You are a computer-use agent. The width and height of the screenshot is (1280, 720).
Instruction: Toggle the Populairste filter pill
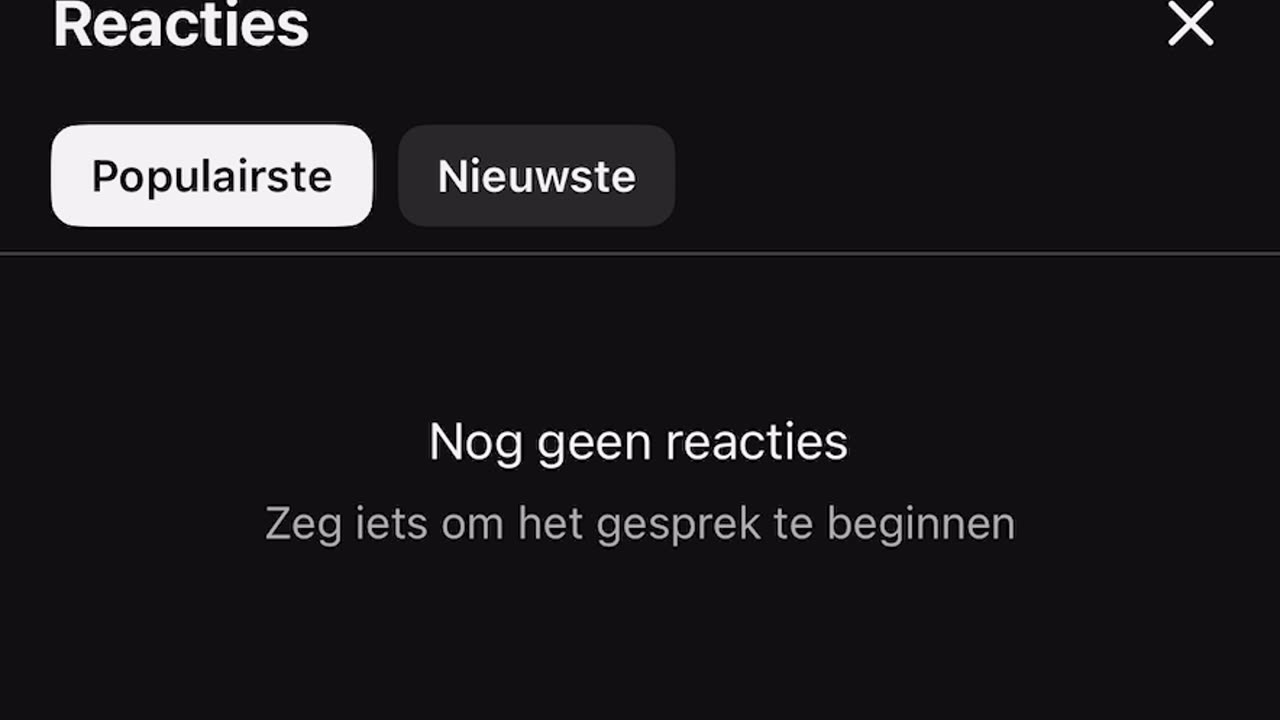click(x=212, y=176)
